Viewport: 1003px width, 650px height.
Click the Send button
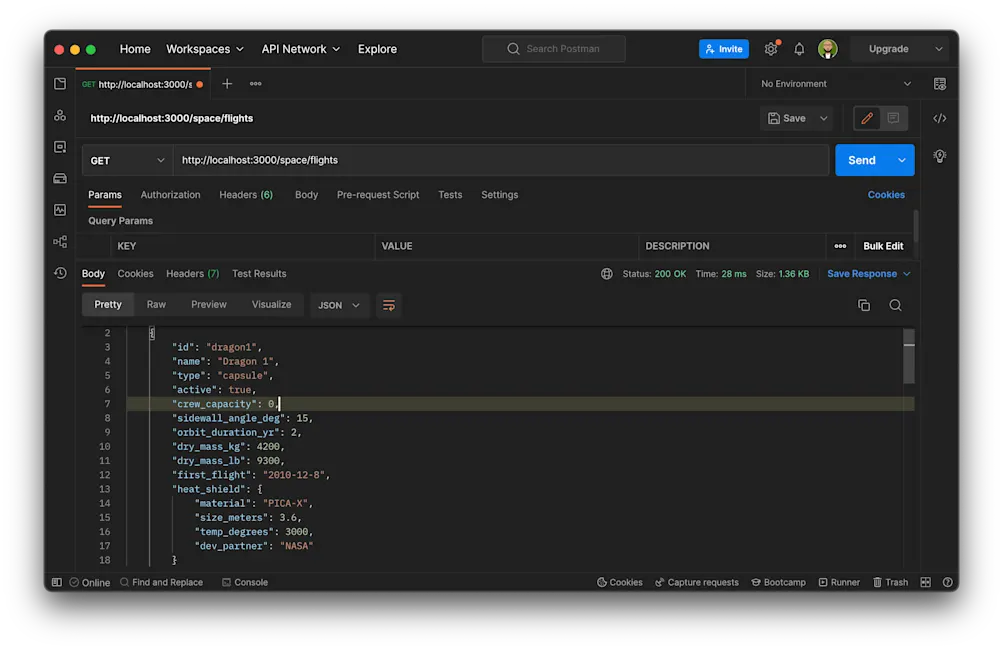click(x=861, y=159)
